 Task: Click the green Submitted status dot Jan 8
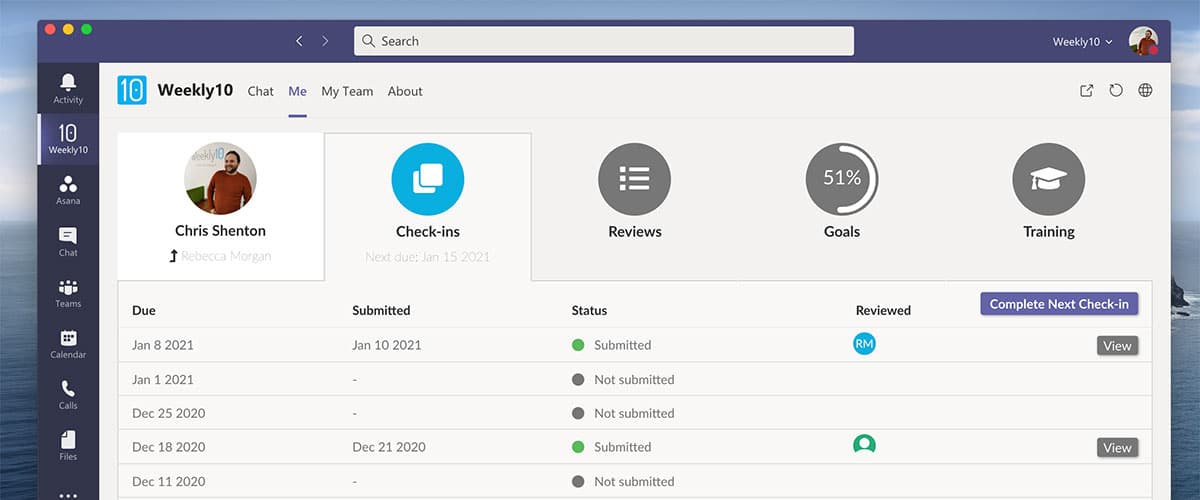click(x=578, y=345)
